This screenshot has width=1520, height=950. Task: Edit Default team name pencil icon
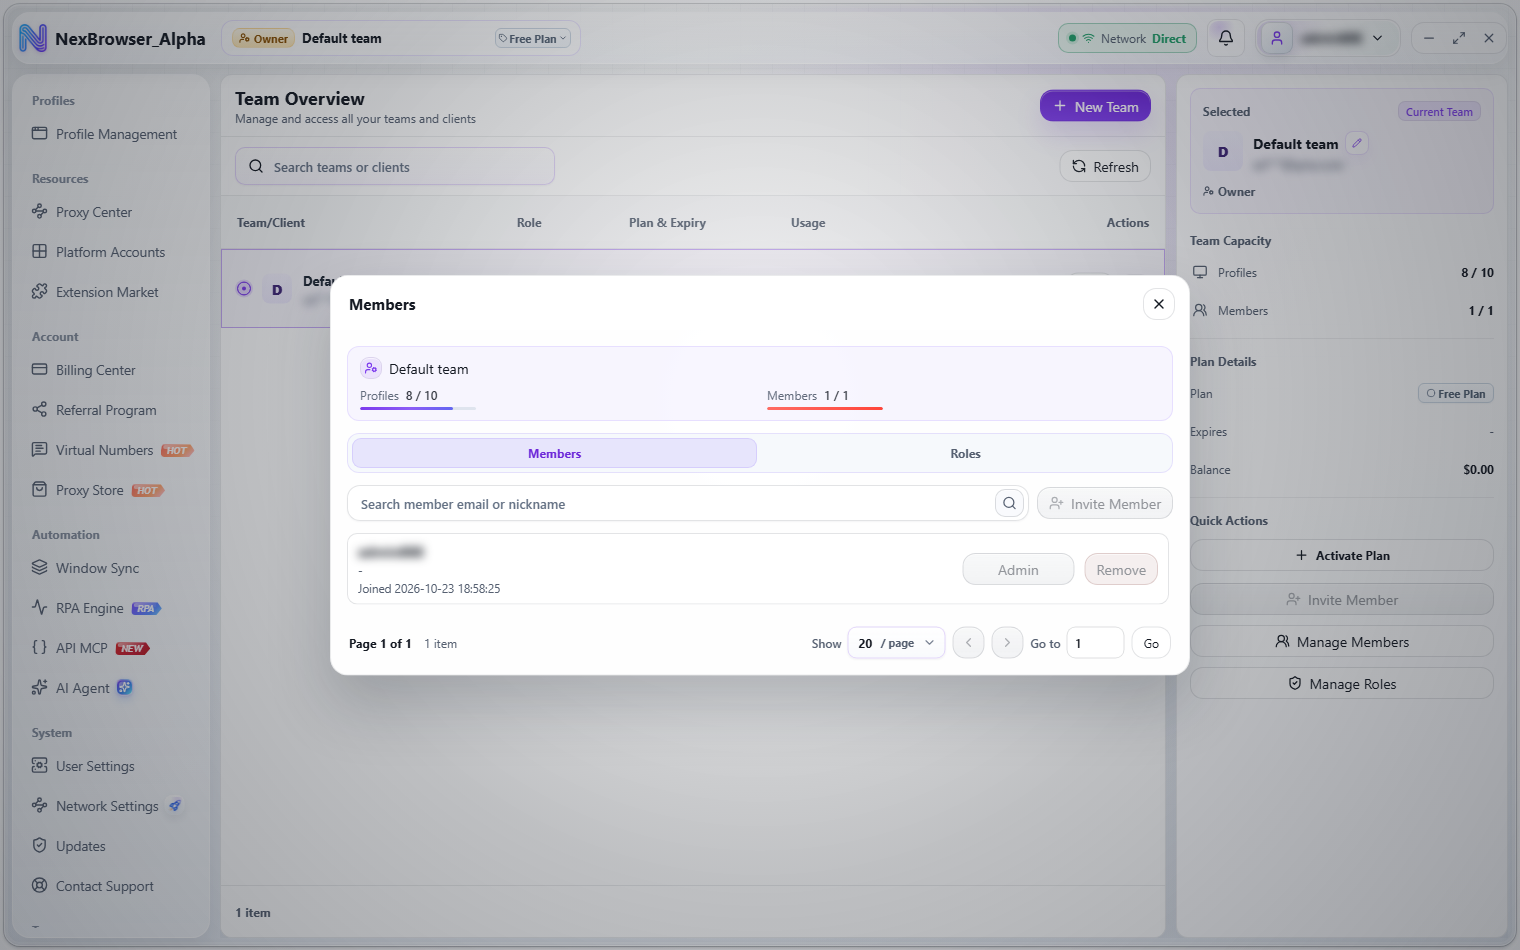[1357, 143]
